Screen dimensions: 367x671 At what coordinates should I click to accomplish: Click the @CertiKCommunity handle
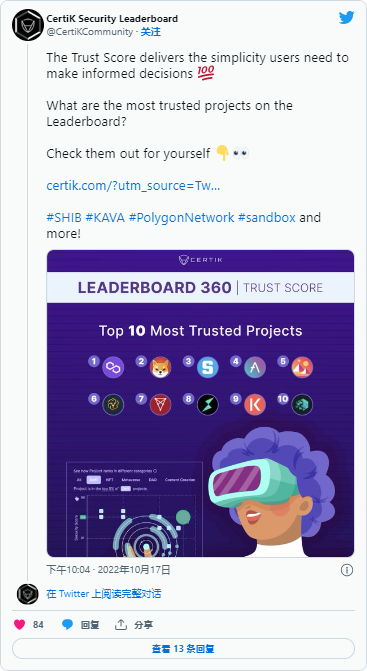89,32
